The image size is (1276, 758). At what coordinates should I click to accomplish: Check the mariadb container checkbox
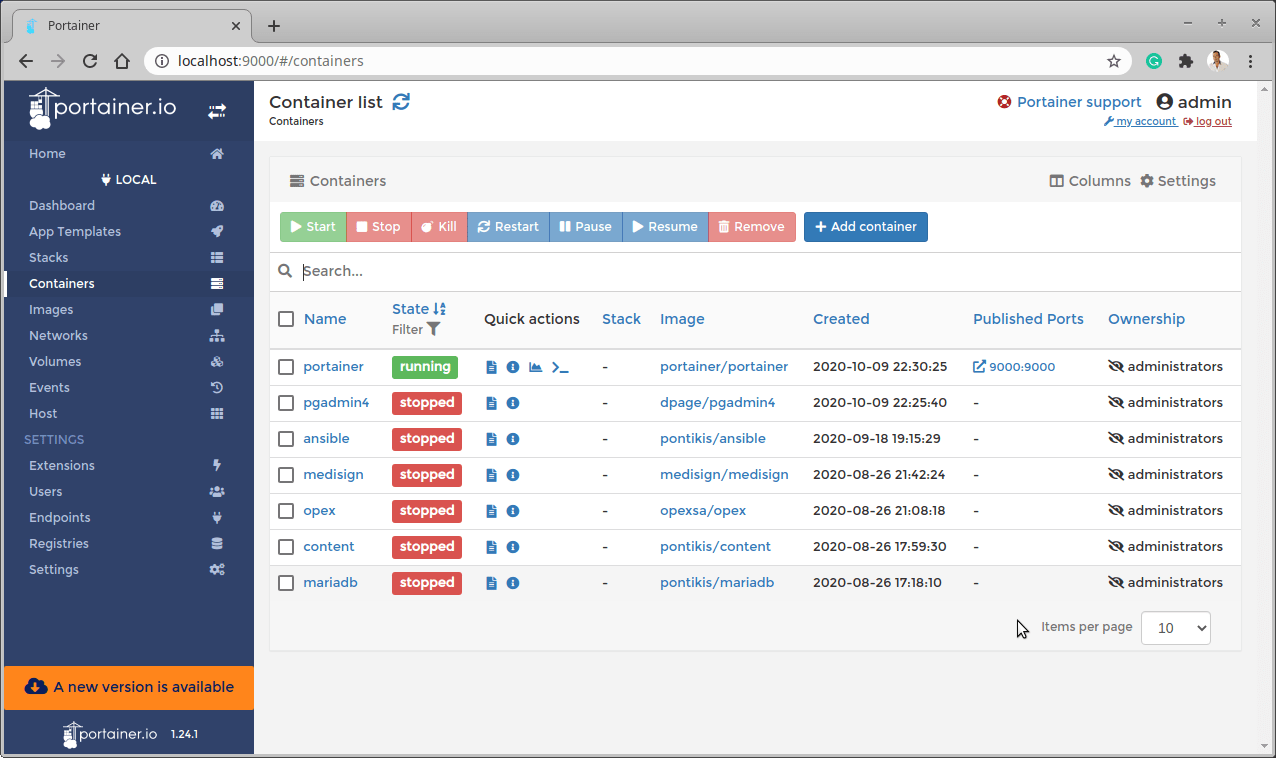(x=286, y=583)
